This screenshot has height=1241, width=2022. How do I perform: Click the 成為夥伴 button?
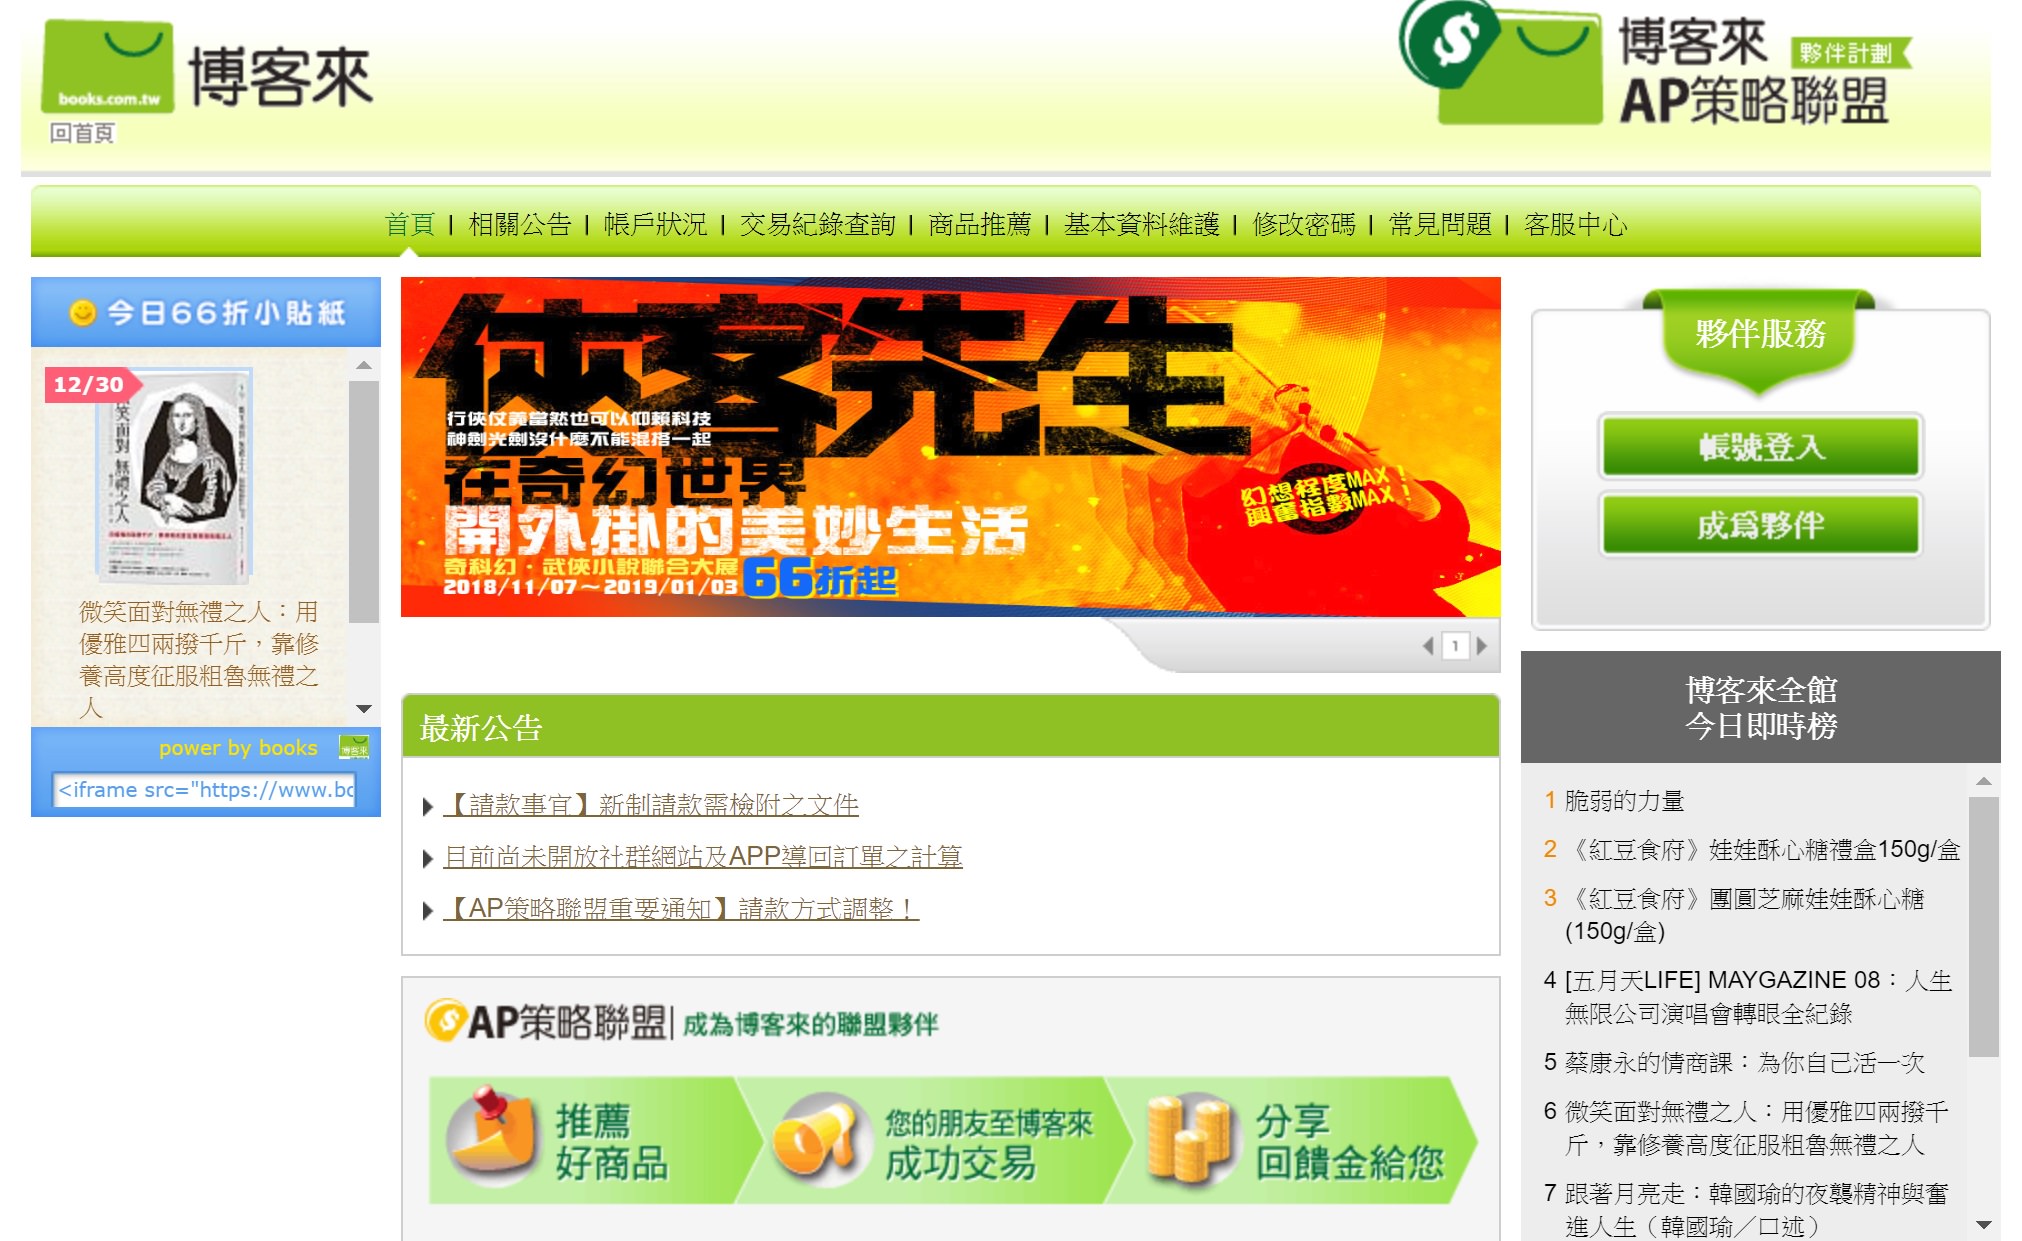click(1761, 525)
